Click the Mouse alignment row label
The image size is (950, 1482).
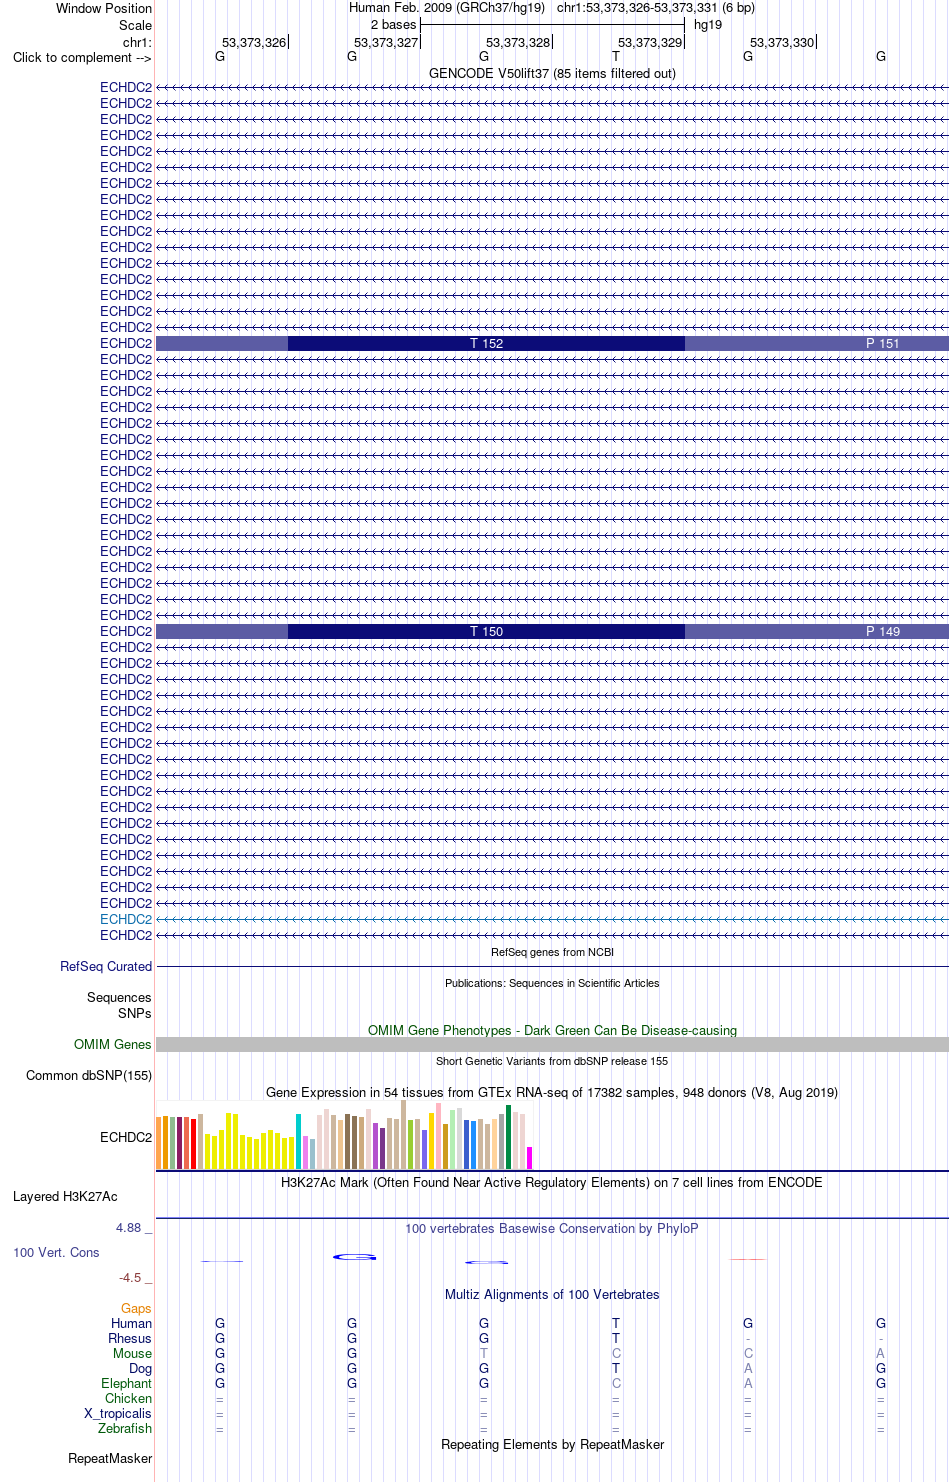132,1353
